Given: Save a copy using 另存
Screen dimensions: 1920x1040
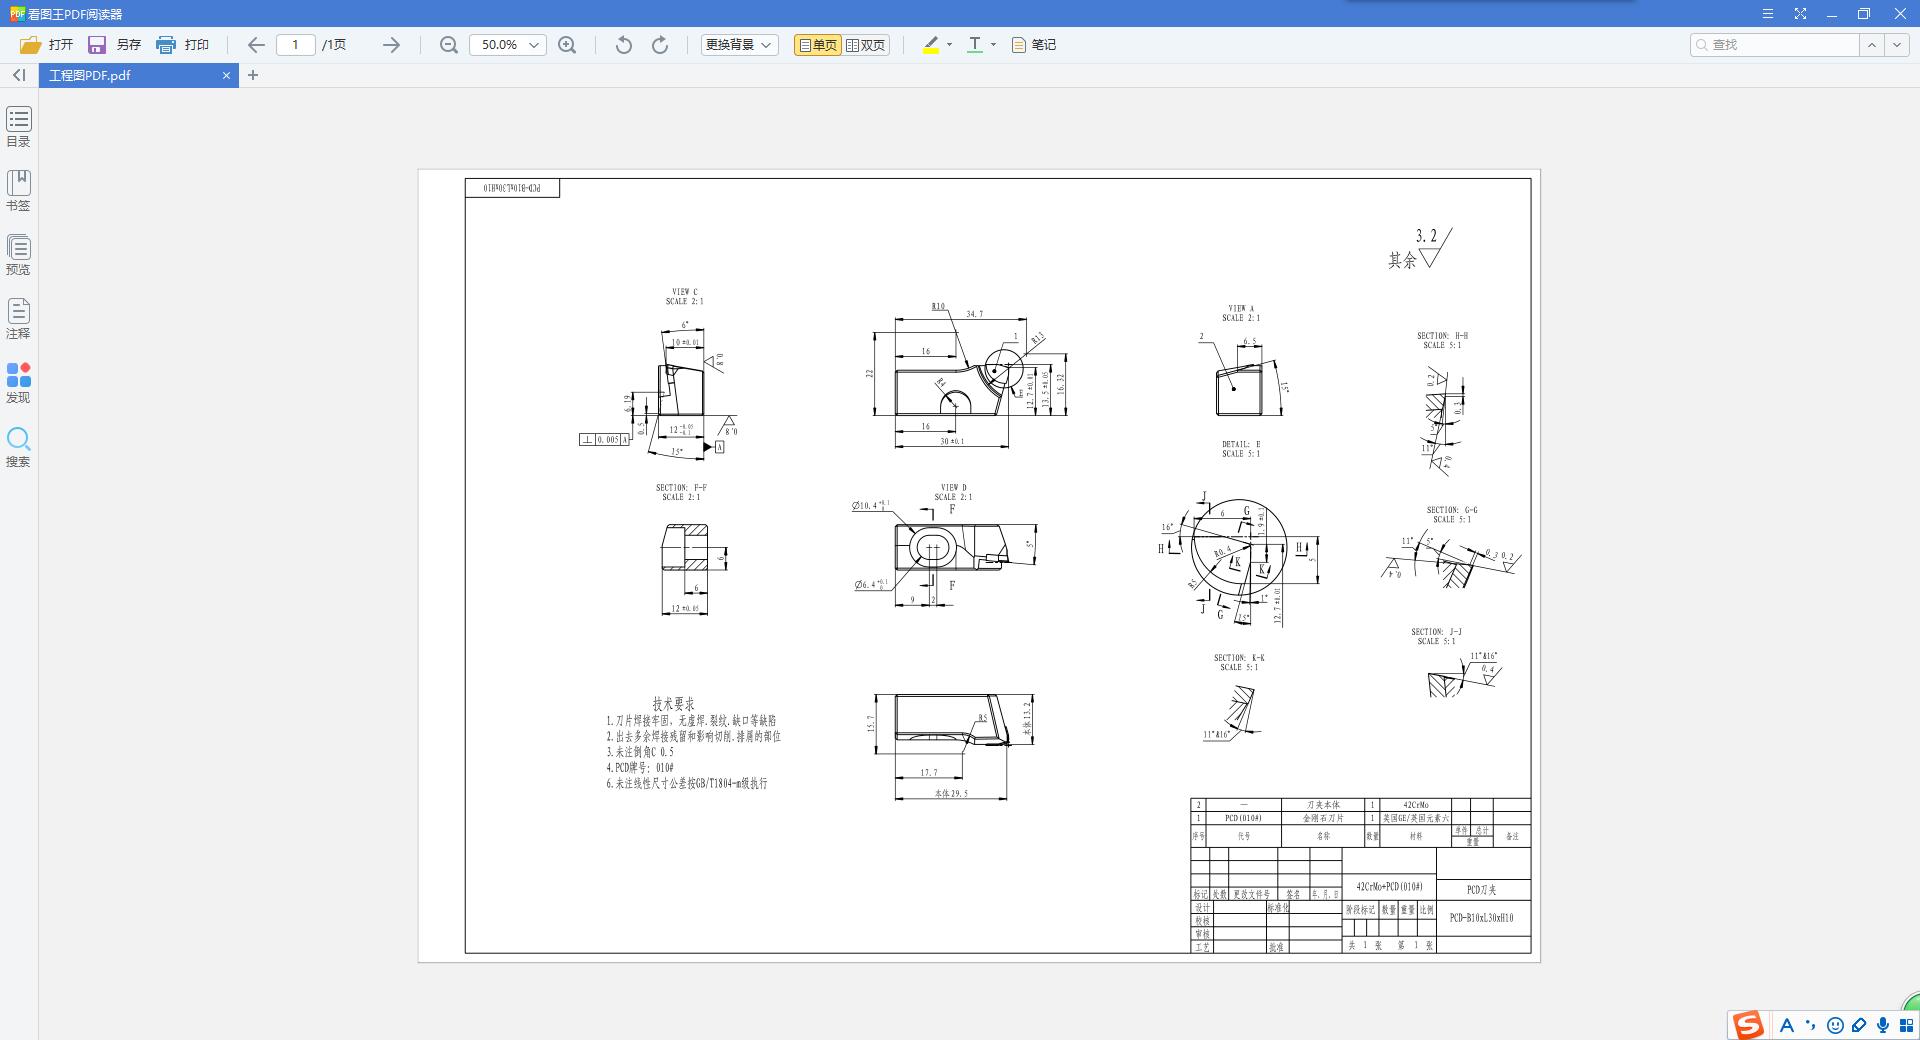Looking at the screenshot, I should point(114,45).
